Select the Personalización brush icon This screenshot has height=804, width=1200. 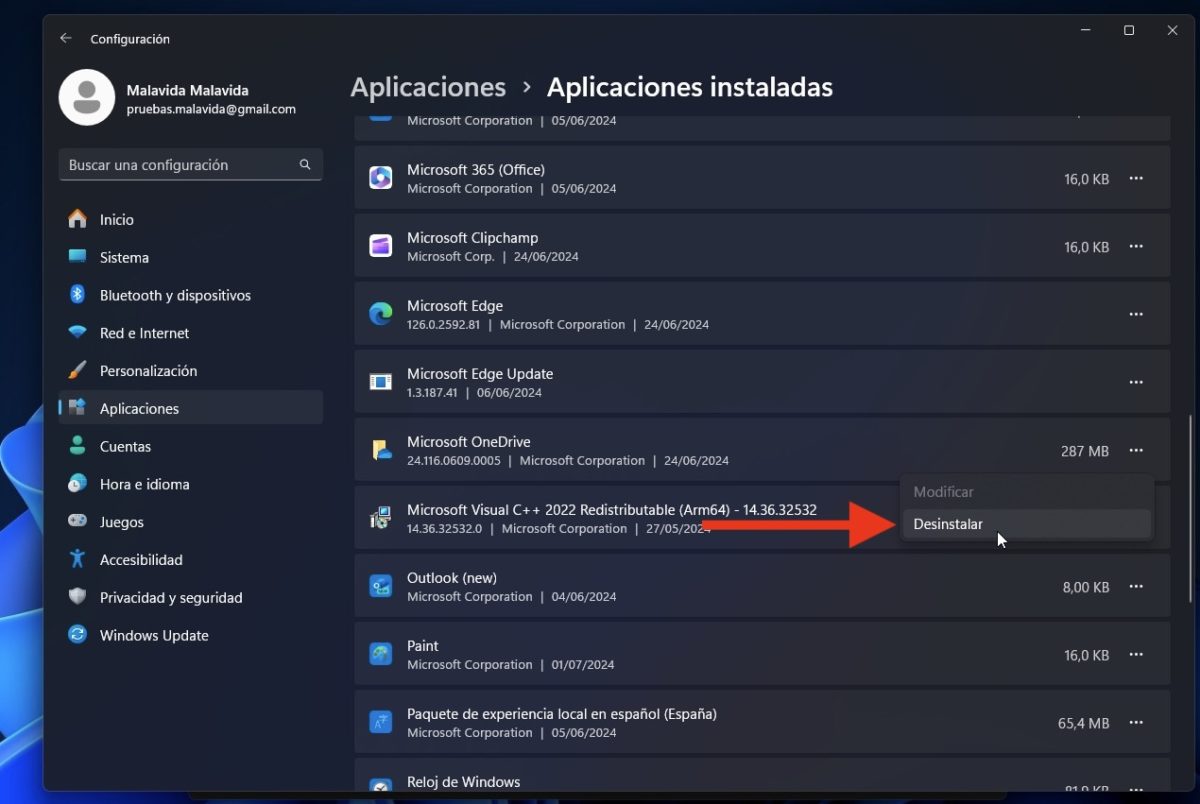tap(77, 370)
